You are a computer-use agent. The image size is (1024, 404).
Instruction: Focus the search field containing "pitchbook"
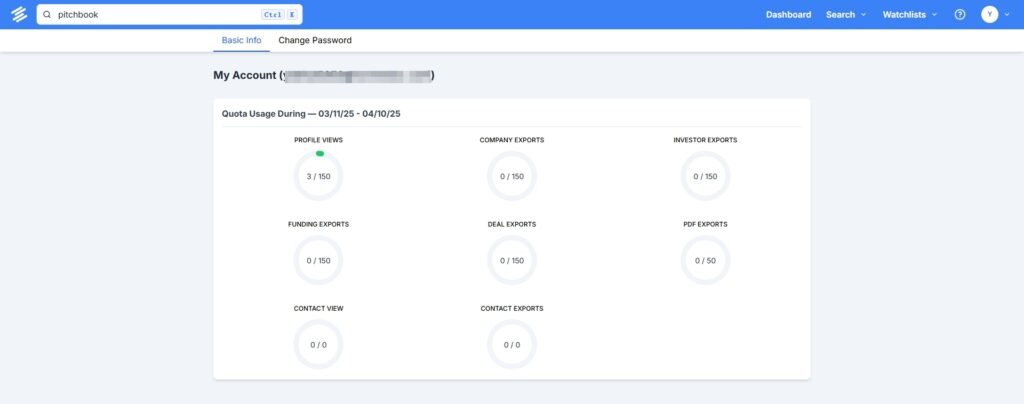150,15
